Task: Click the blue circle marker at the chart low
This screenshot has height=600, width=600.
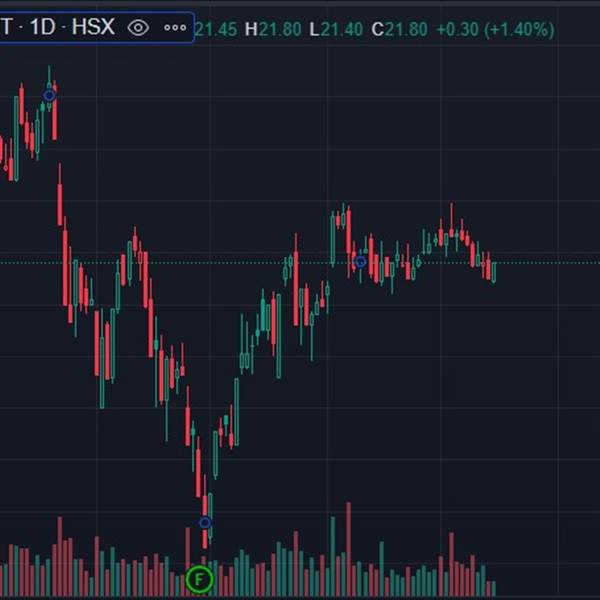Action: coord(205,522)
